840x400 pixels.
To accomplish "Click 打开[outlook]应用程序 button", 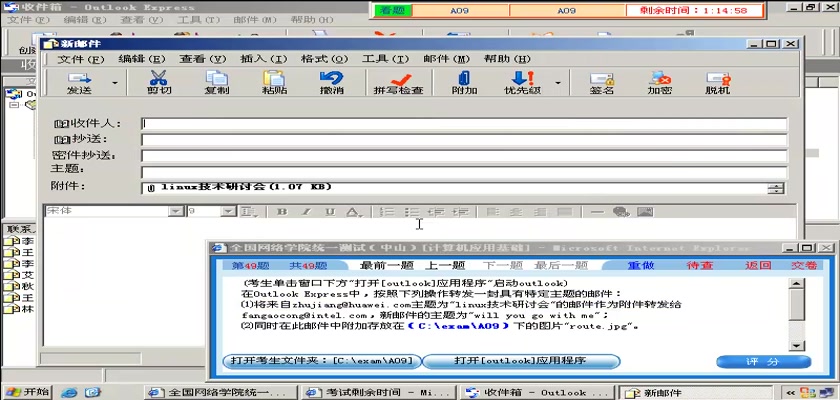I will coord(521,361).
